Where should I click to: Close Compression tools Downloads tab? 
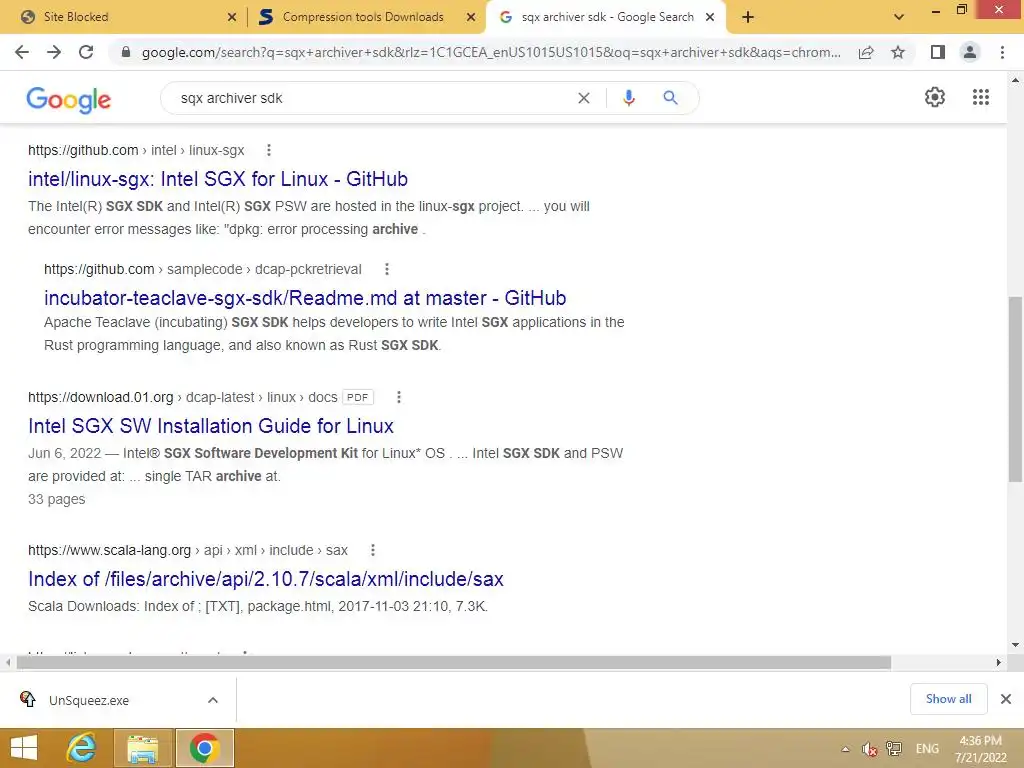(x=470, y=17)
